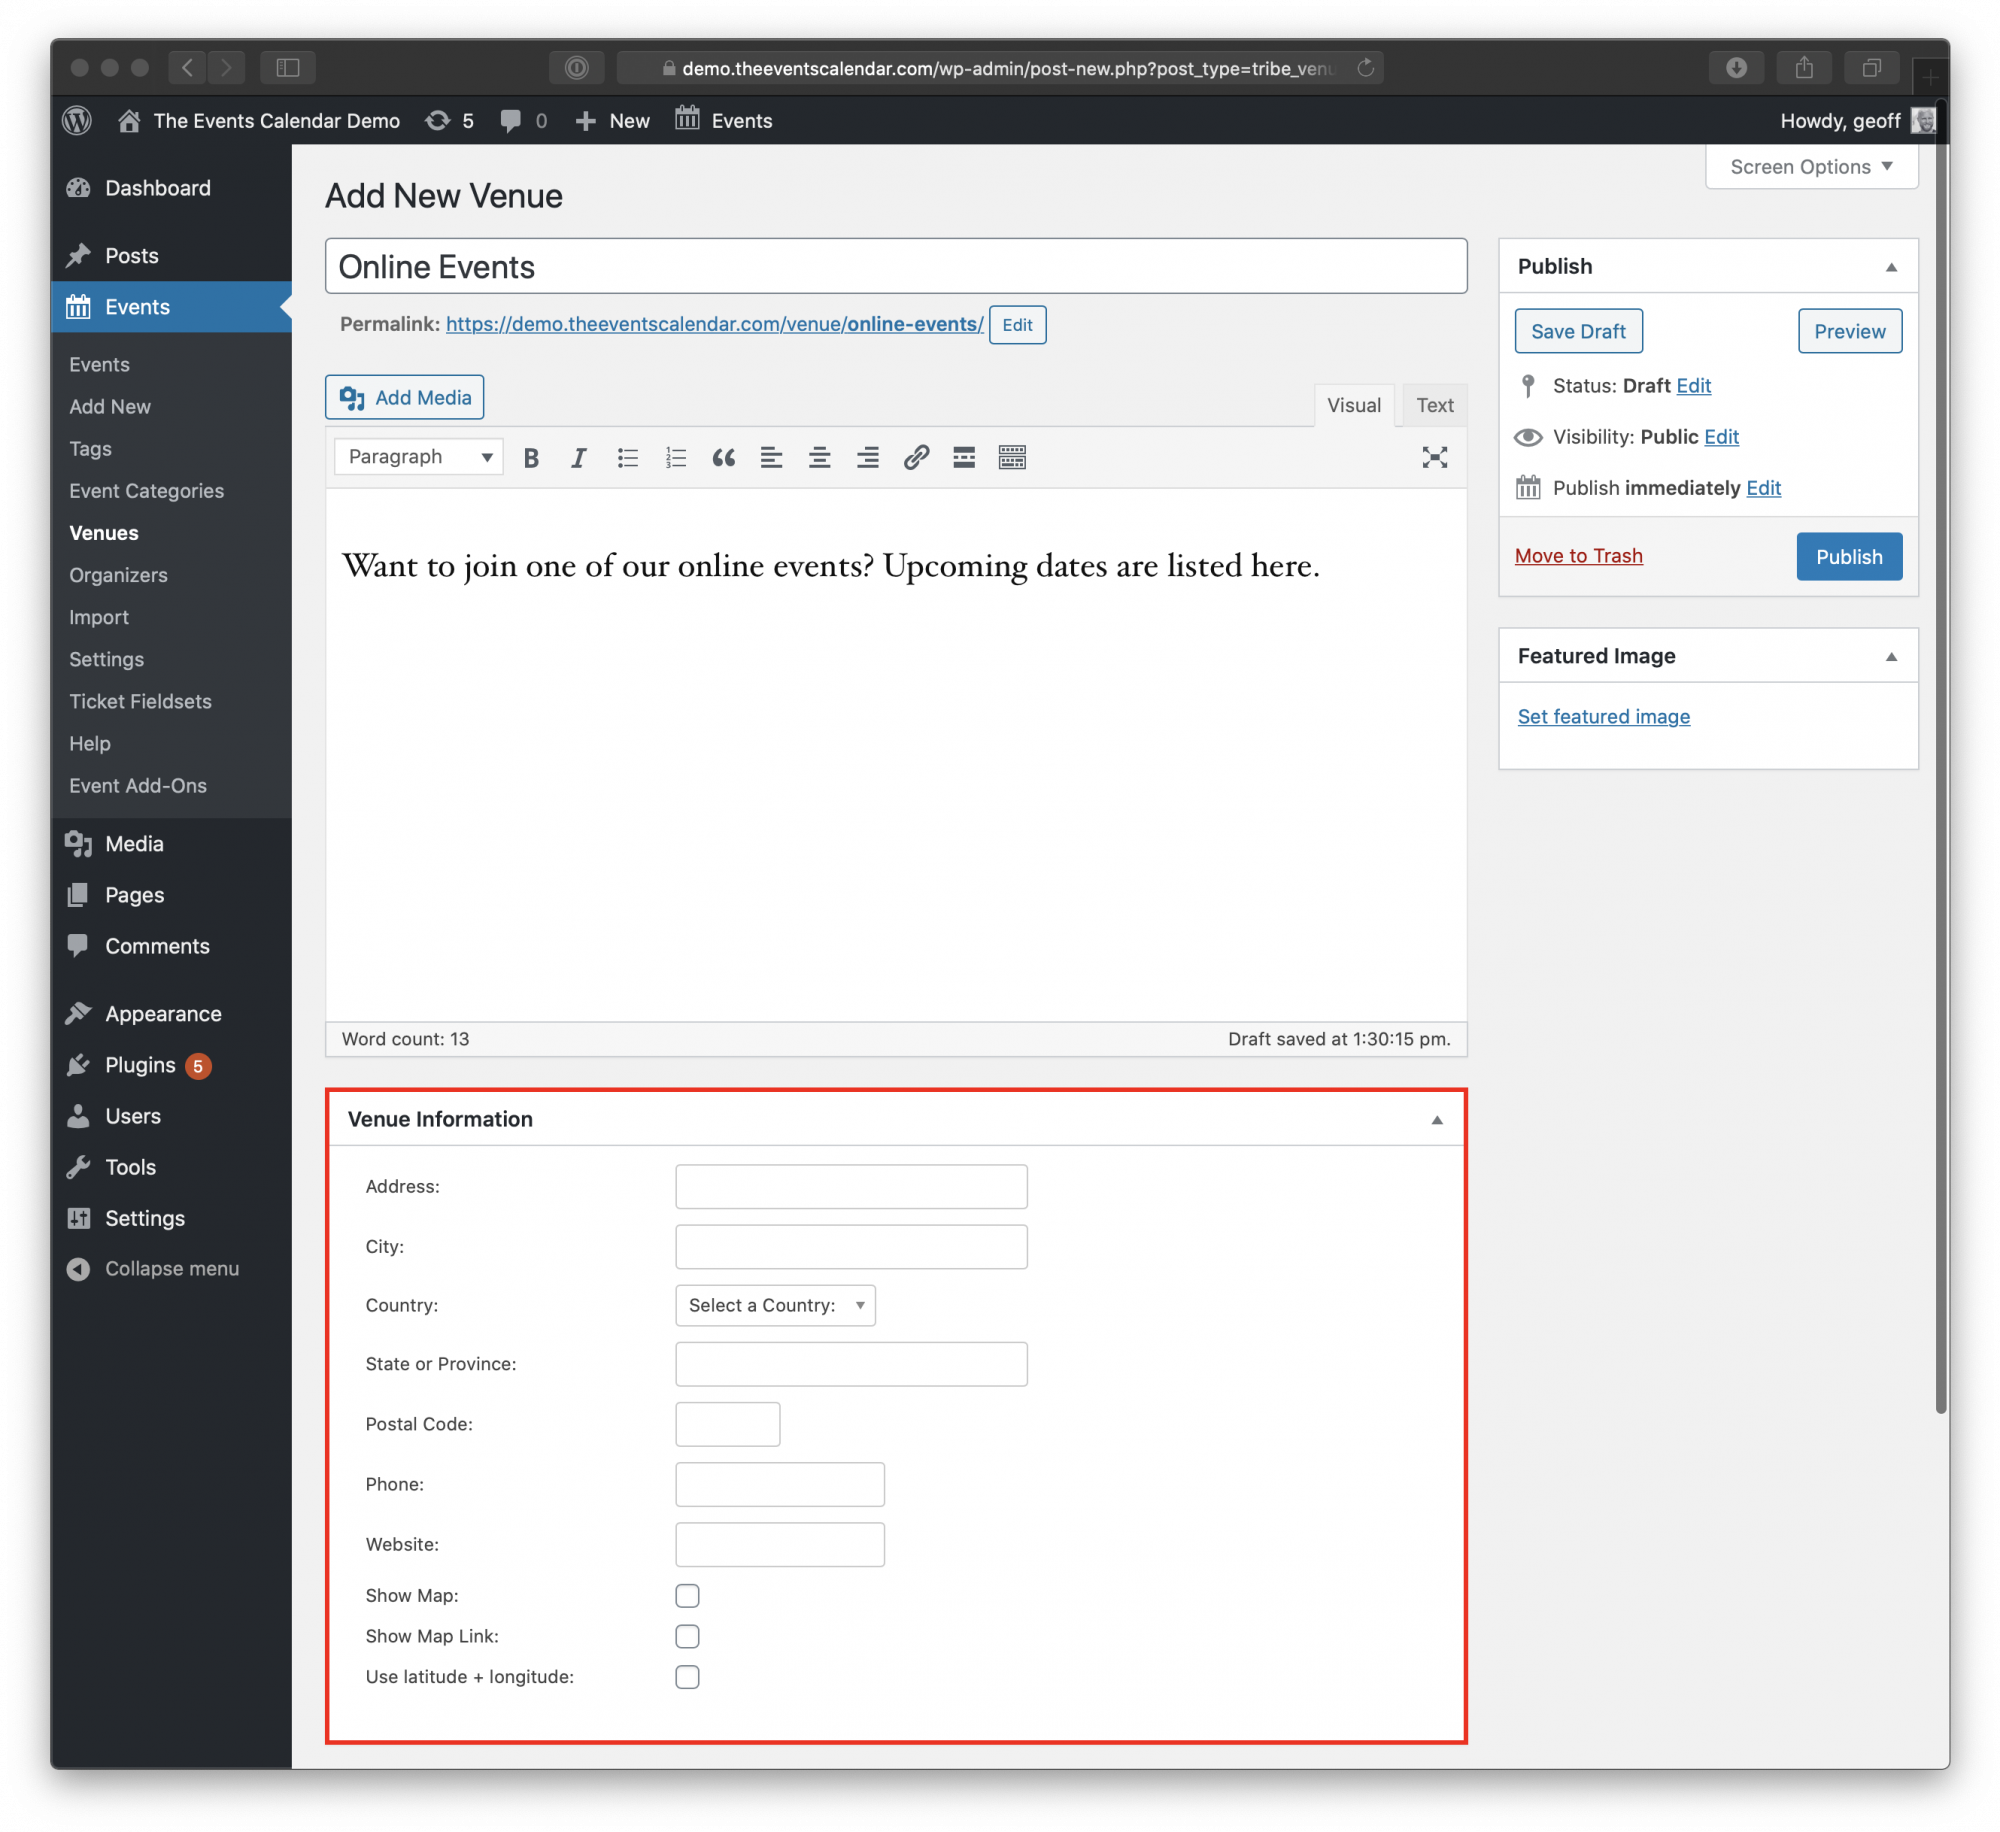Image resolution: width=2000 pixels, height=1832 pixels.
Task: Open the Select a Country dropdown
Action: click(774, 1305)
